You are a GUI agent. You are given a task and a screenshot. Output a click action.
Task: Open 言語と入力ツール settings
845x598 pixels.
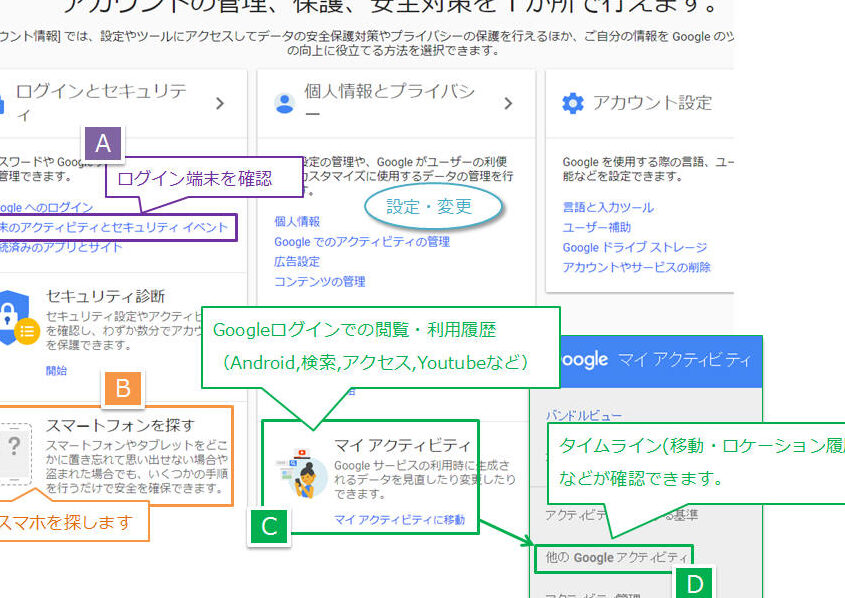tap(607, 207)
